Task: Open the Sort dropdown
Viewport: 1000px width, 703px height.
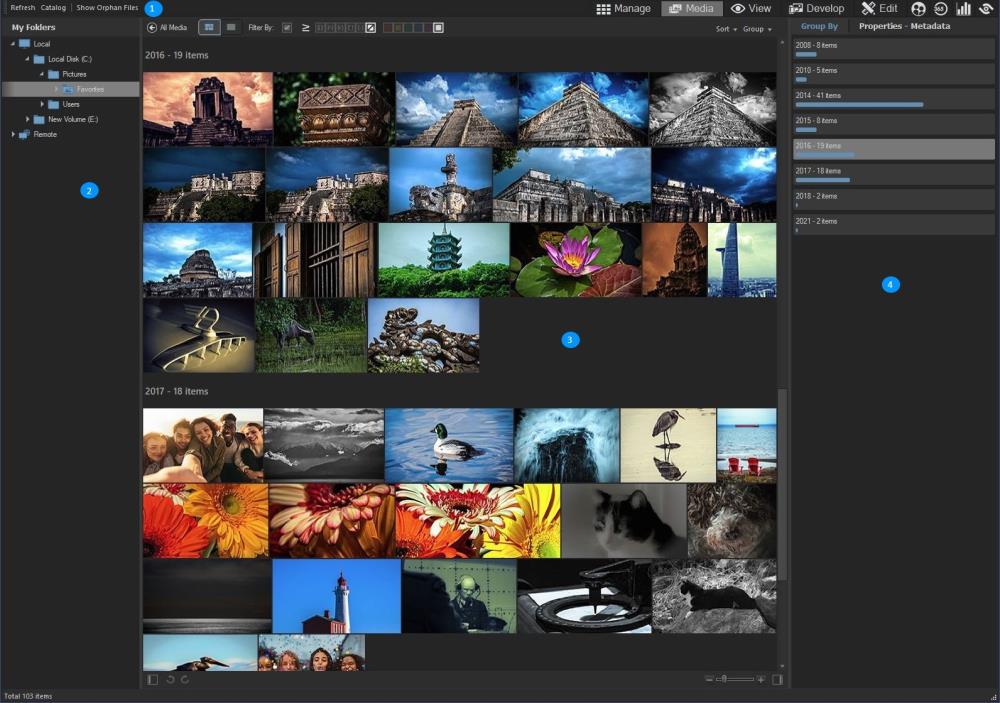Action: click(726, 29)
